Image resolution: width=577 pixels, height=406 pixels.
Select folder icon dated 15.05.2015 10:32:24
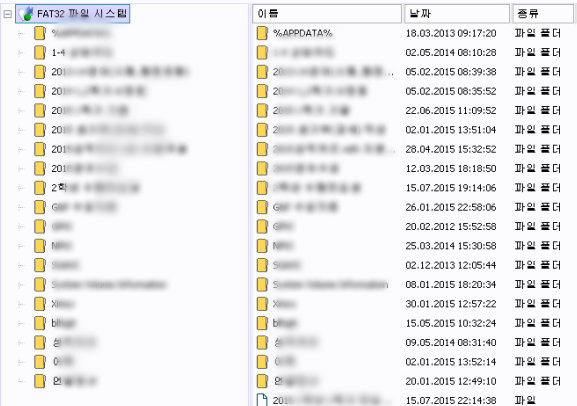pyautogui.click(x=262, y=323)
